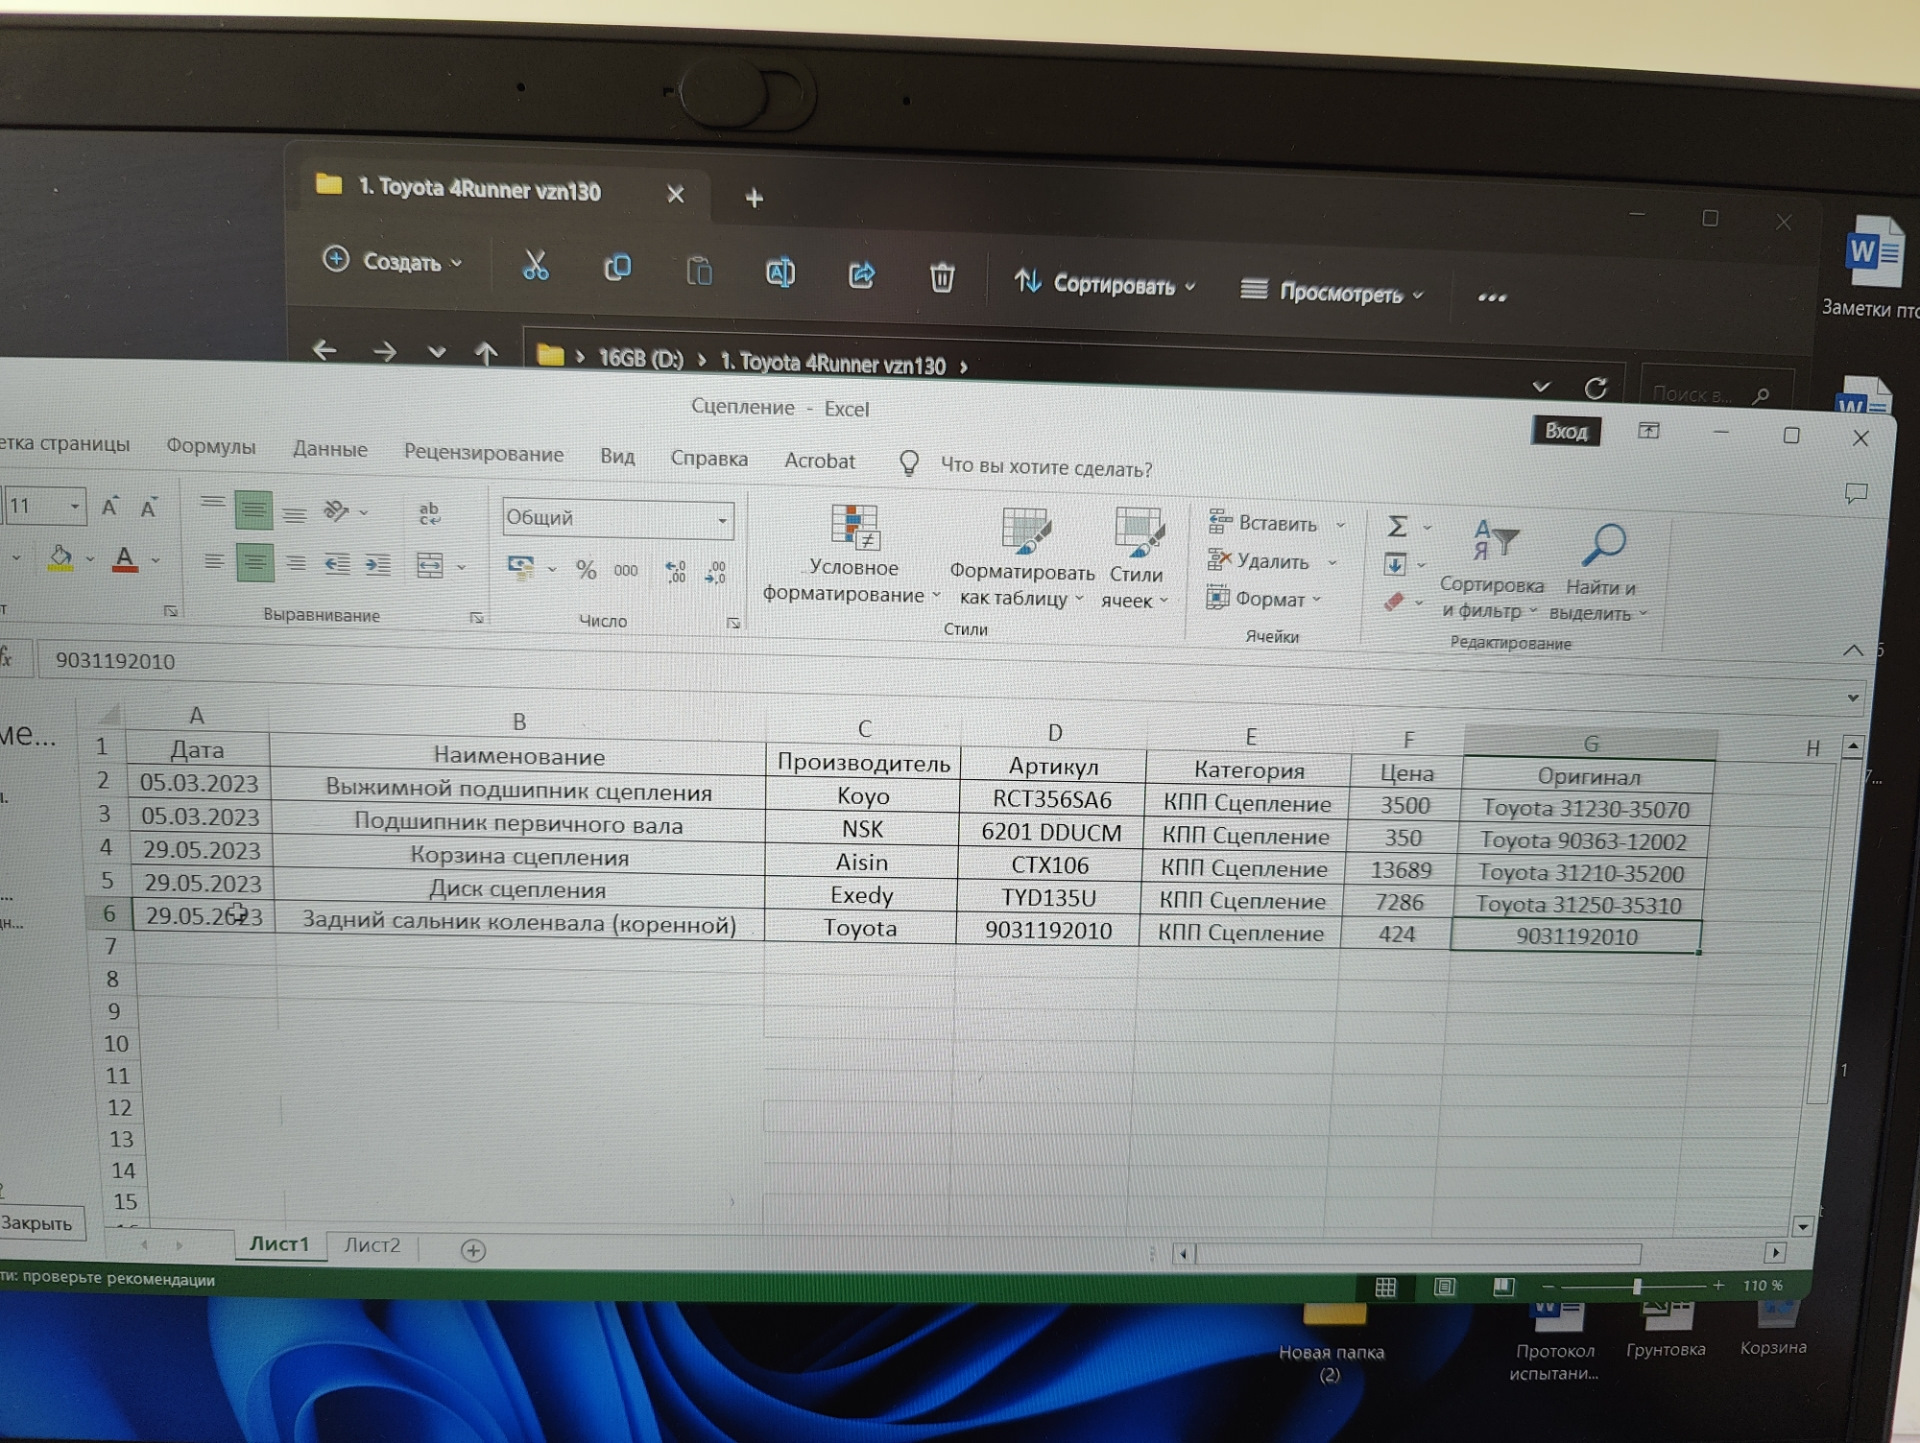This screenshot has height=1443, width=1920.
Task: Click the AutoSum sigma icon
Action: (1398, 526)
